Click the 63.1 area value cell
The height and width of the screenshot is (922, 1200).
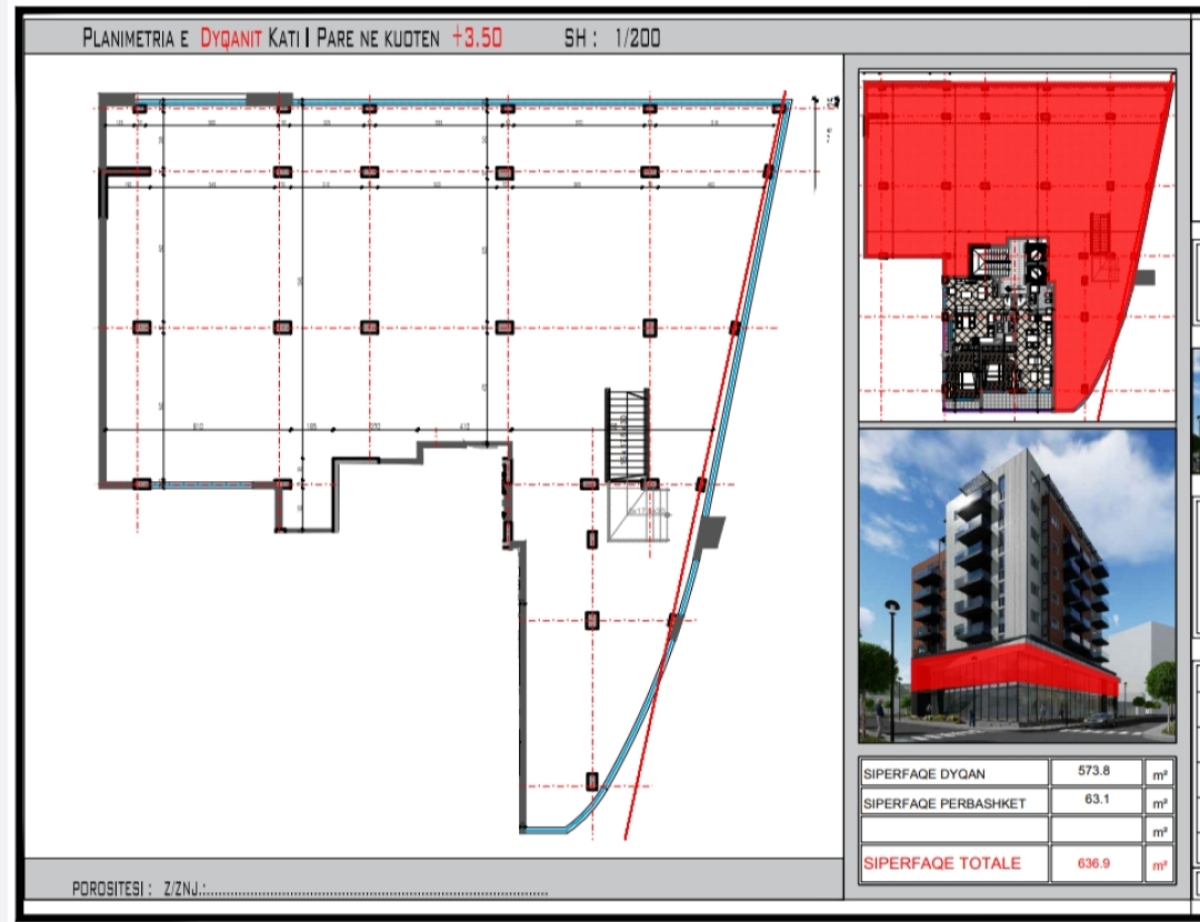click(x=1096, y=800)
